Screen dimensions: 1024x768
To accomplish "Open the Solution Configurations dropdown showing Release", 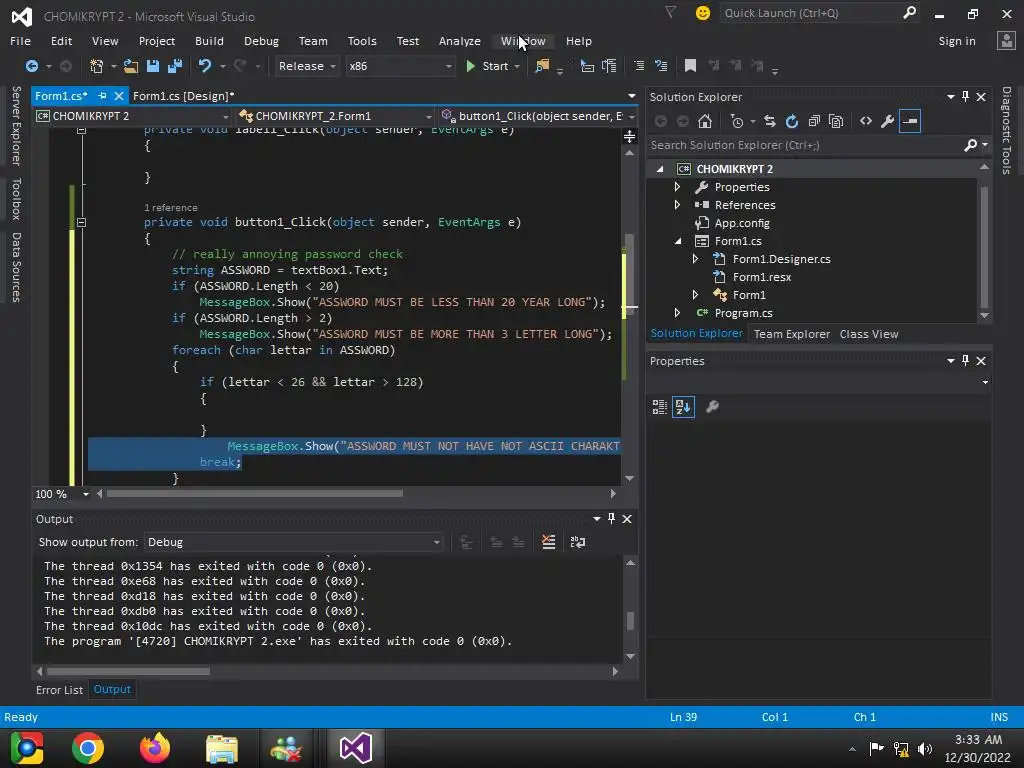I will click(307, 66).
